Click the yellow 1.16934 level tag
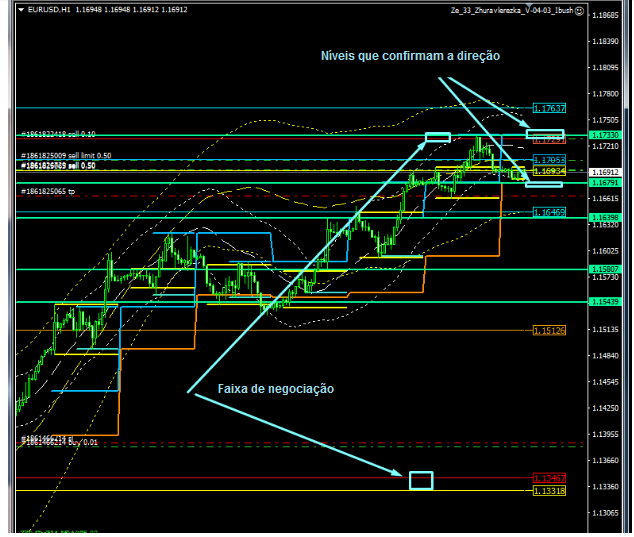The image size is (634, 537). tap(549, 172)
